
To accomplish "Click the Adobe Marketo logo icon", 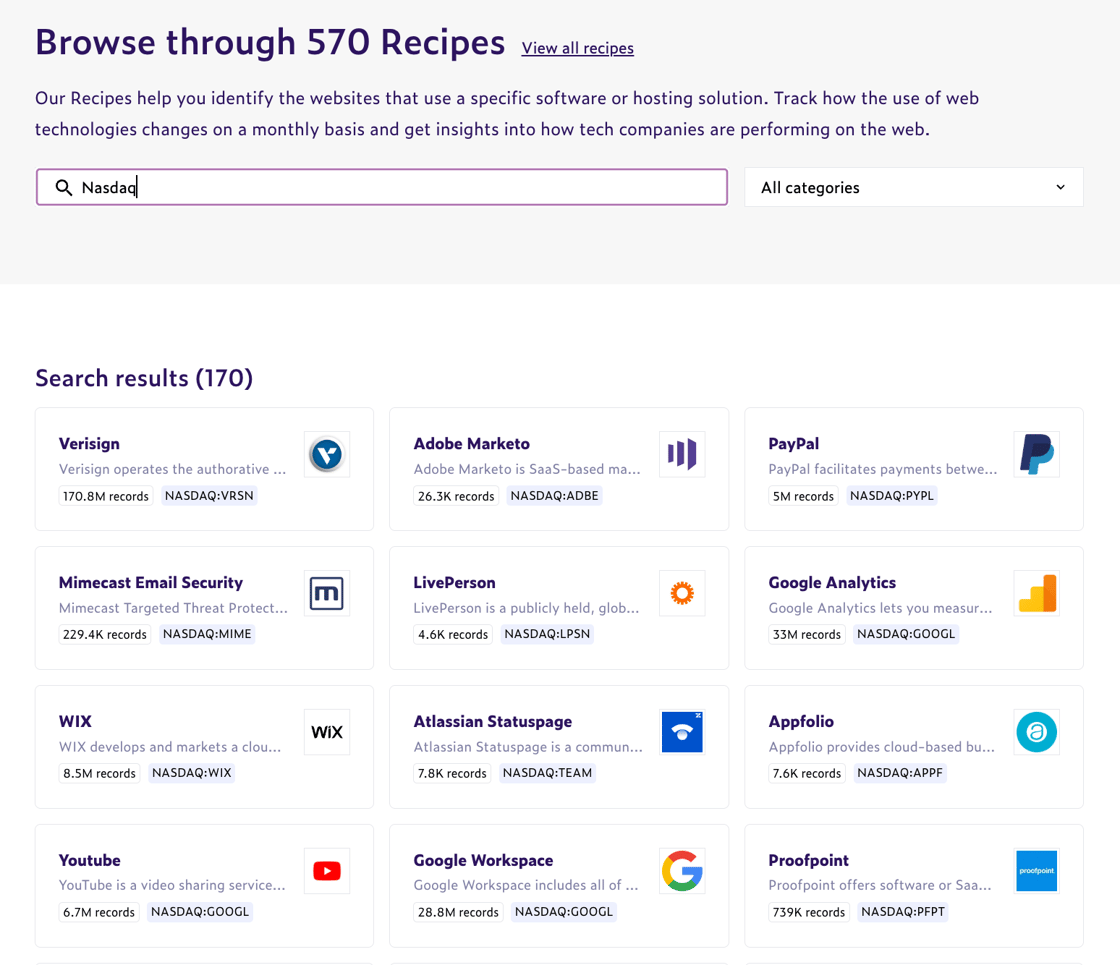I will (x=681, y=454).
